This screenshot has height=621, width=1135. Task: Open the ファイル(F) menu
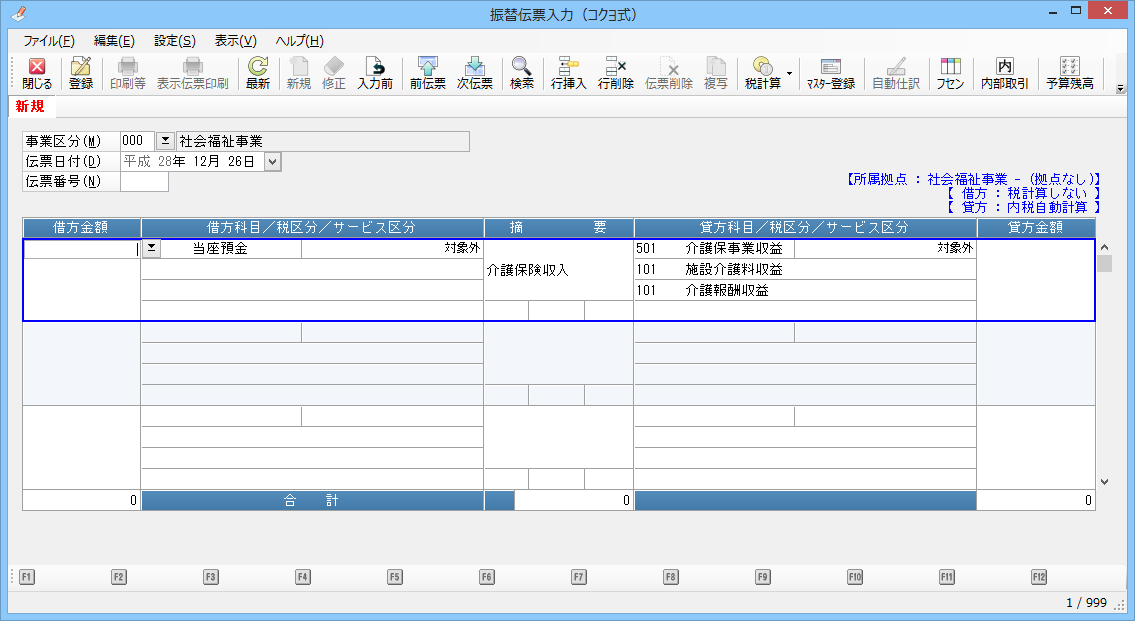(x=48, y=41)
